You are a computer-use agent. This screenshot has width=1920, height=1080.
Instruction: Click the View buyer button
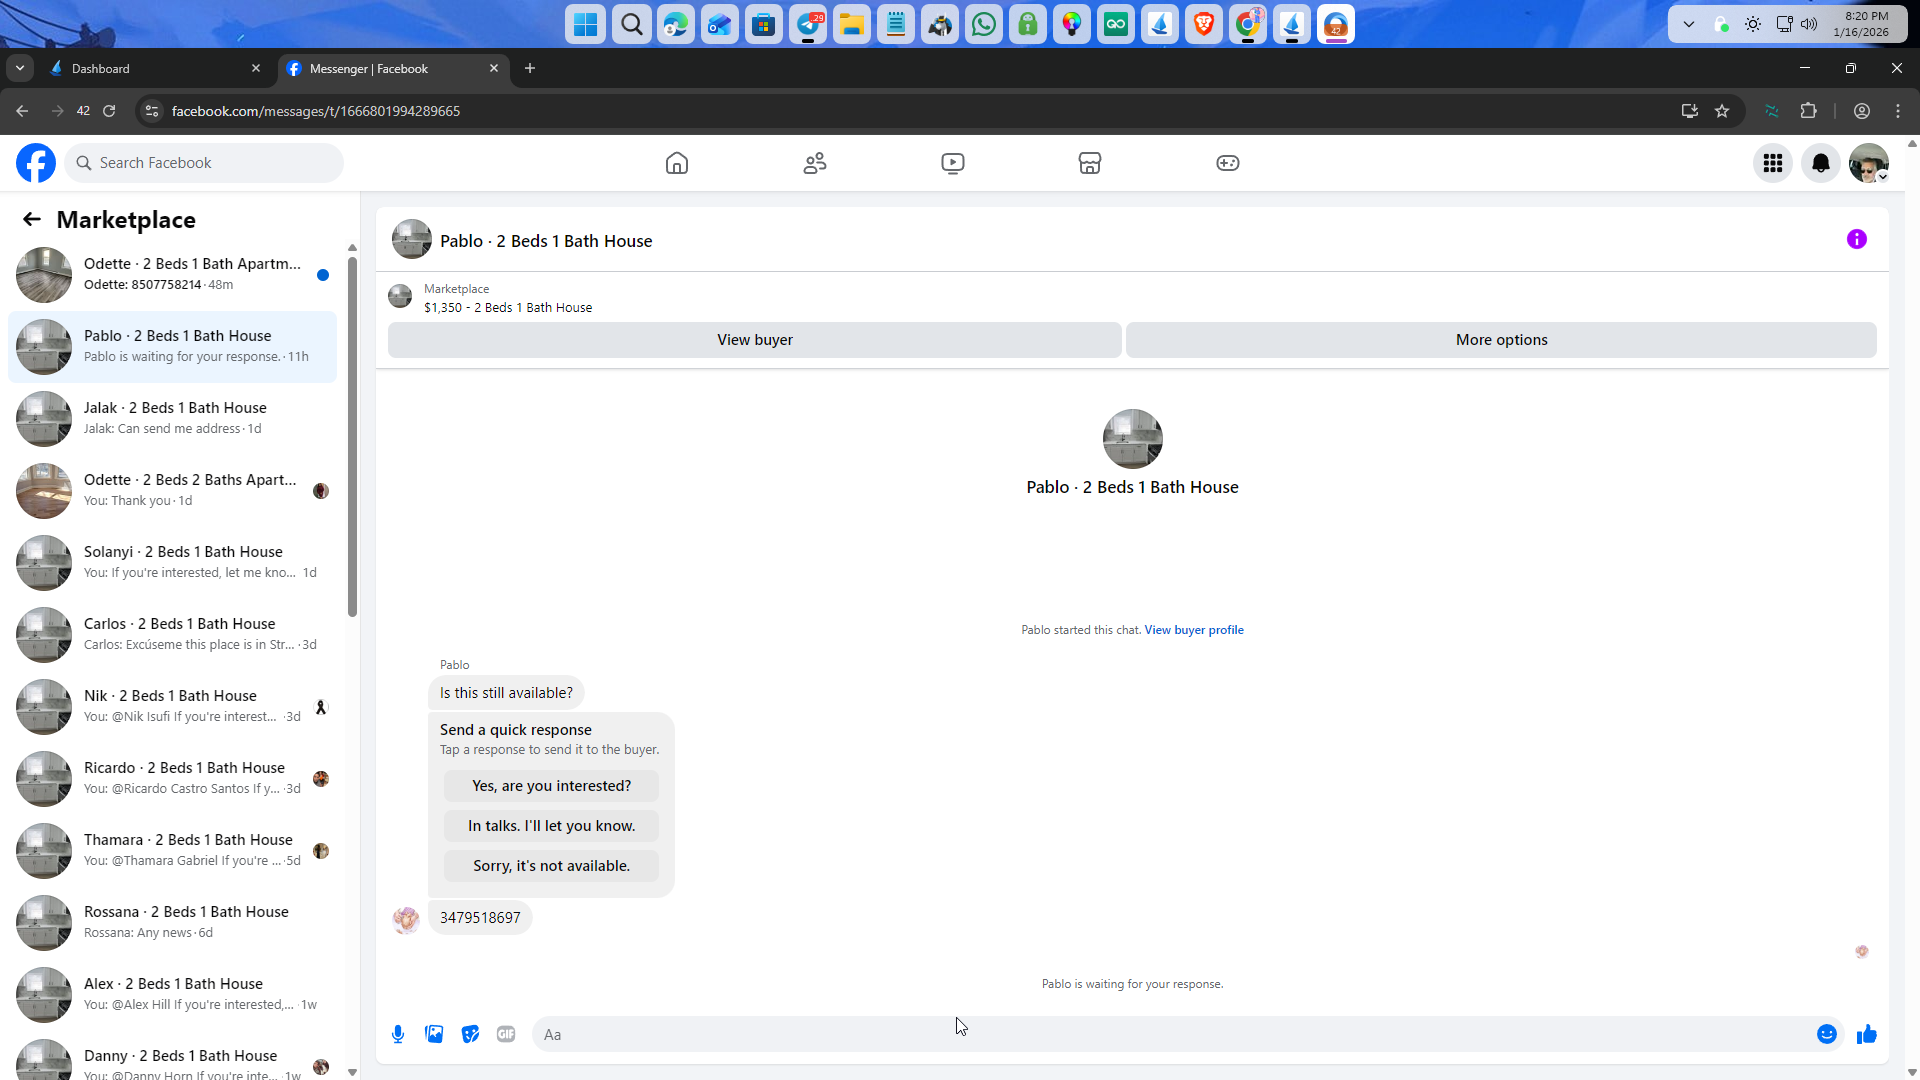pyautogui.click(x=754, y=340)
